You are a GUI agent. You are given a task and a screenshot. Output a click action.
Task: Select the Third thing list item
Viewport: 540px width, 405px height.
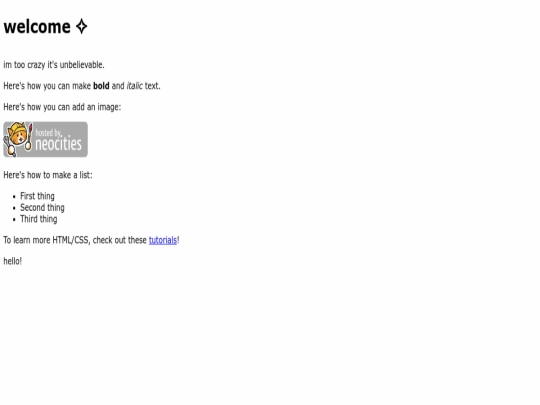(39, 219)
